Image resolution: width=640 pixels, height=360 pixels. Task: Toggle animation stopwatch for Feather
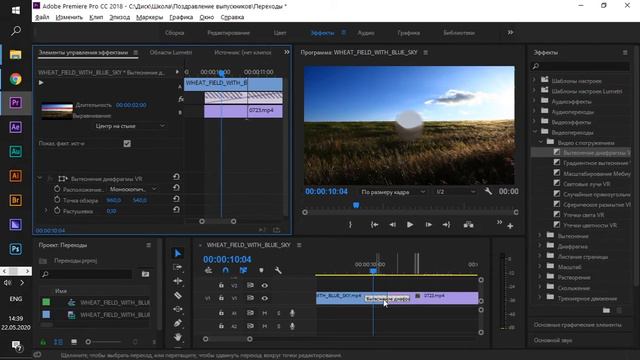(x=57, y=211)
